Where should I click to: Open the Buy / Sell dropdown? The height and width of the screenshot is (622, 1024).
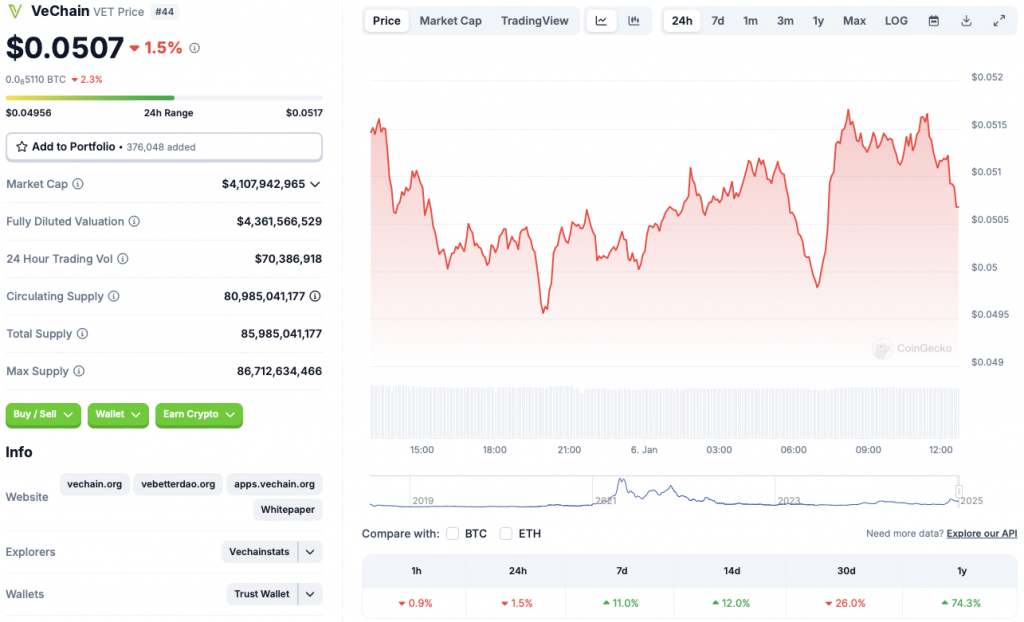[x=43, y=414]
